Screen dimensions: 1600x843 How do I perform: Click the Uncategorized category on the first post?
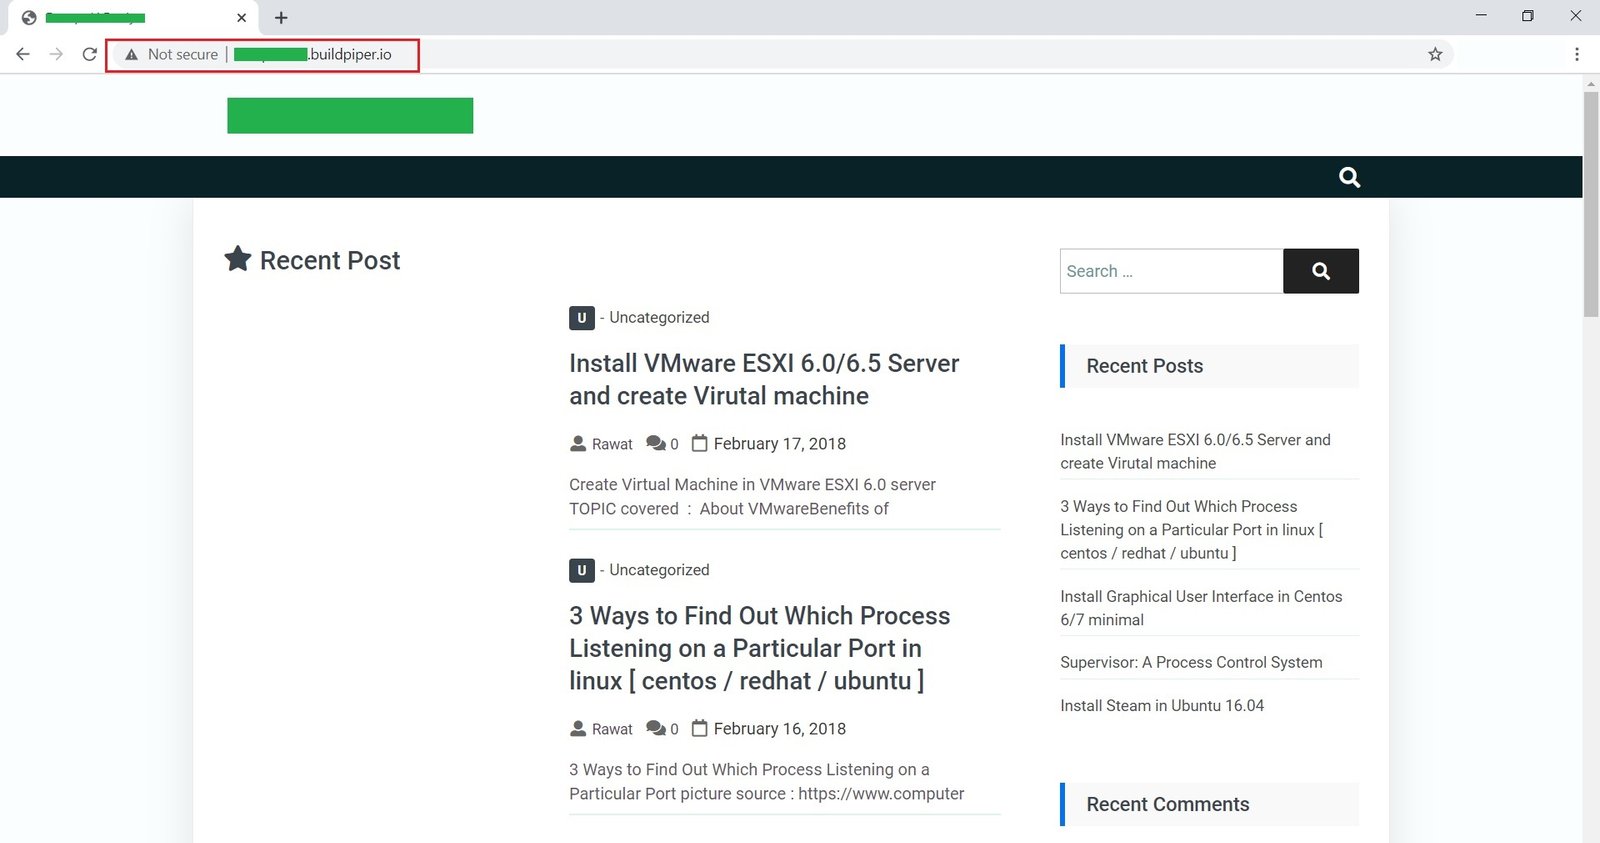[659, 317]
